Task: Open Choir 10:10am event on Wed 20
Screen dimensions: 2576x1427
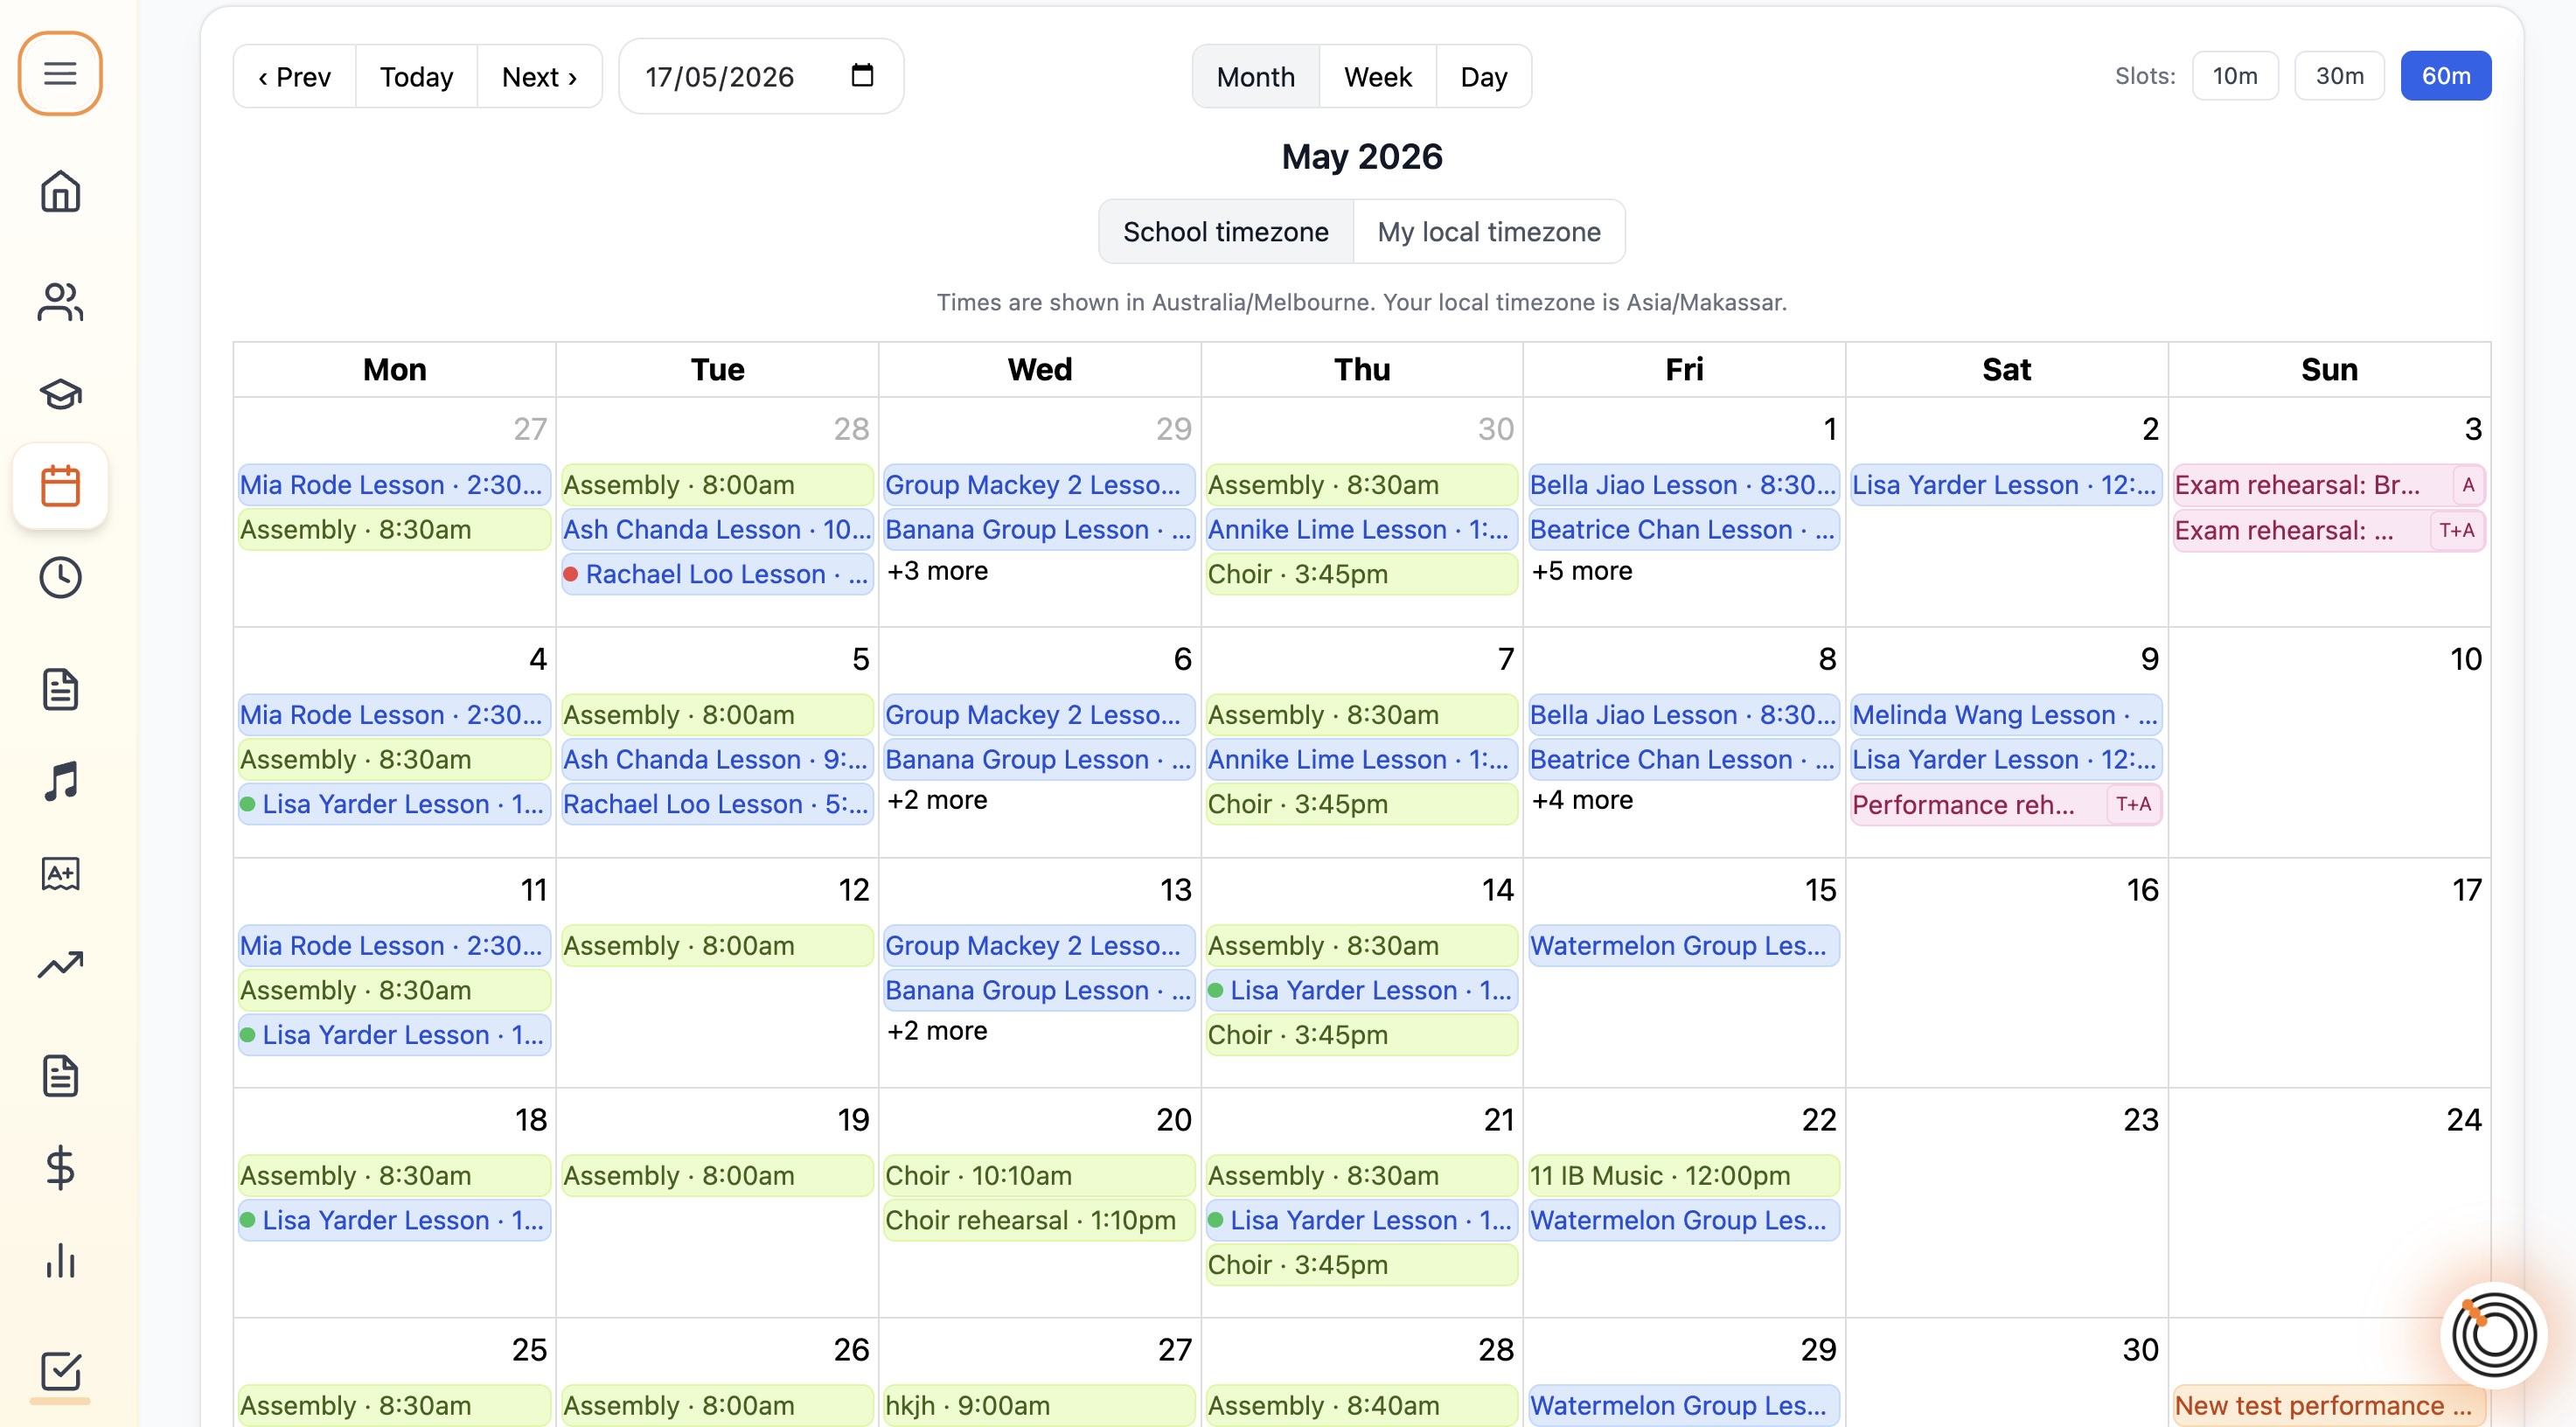Action: point(1039,1176)
